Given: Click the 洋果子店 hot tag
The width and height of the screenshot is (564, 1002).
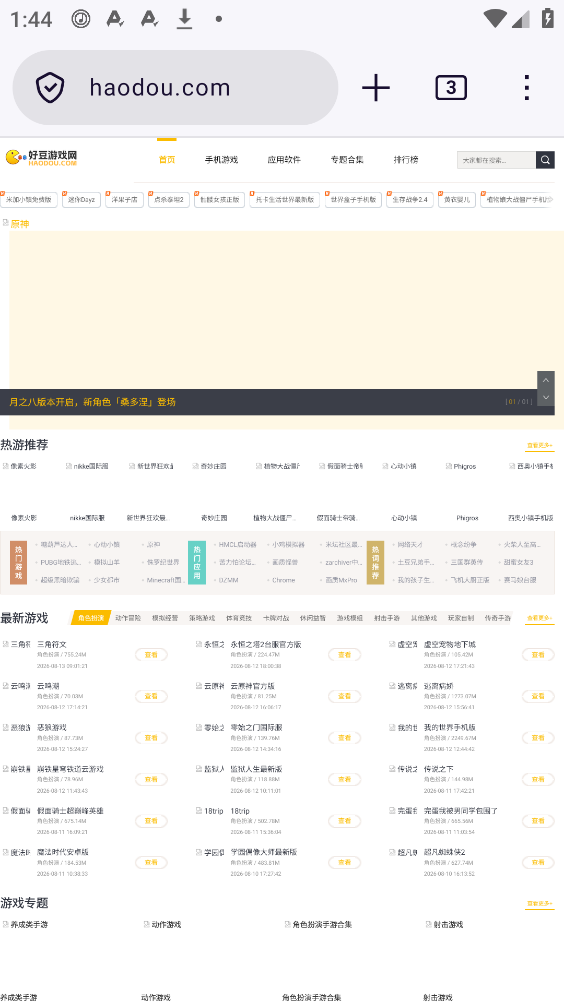Looking at the screenshot, I should [125, 199].
